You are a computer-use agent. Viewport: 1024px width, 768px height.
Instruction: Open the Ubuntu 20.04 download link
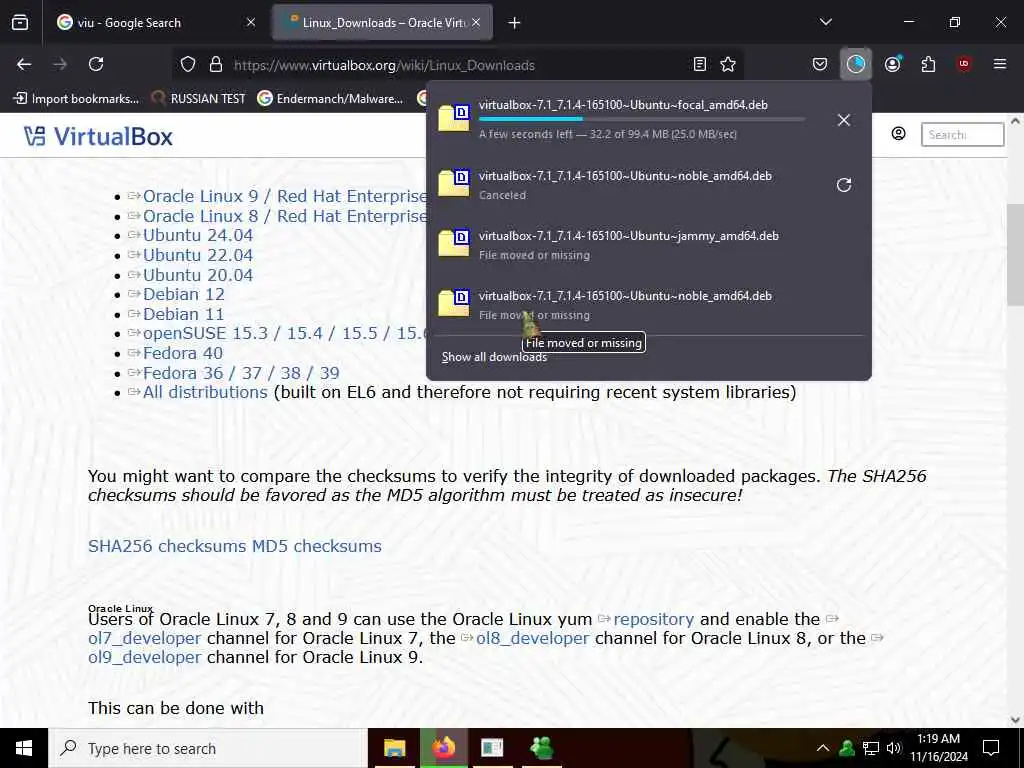pos(198,275)
